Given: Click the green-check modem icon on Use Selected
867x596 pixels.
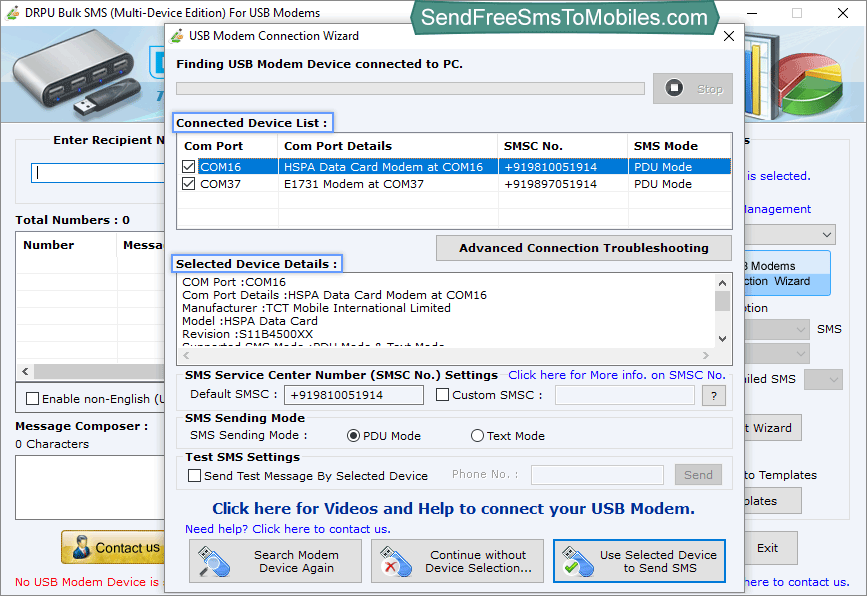Looking at the screenshot, I should (578, 562).
